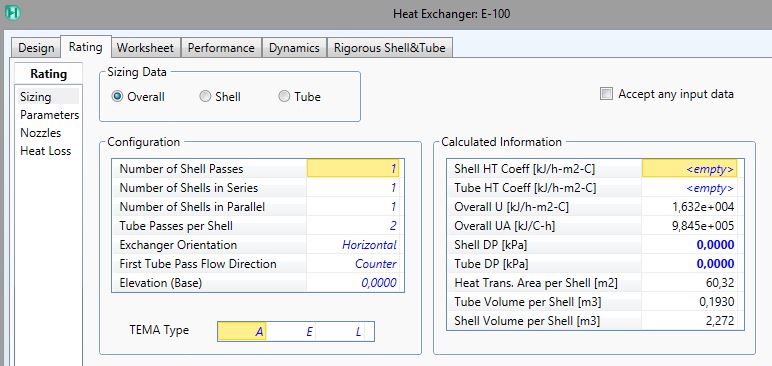772x366 pixels.
Task: Edit Number of Shells in Series value
Action: pos(353,188)
